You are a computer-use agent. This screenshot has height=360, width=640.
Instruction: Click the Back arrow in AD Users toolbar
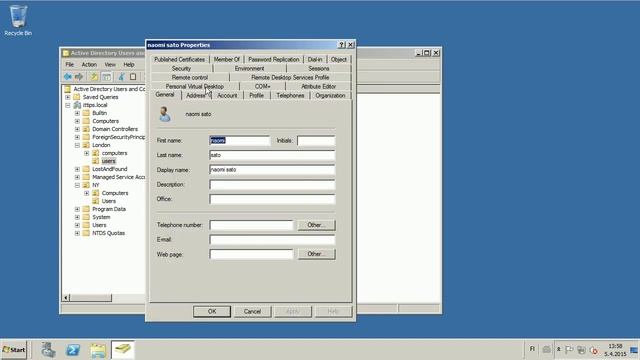coord(68,77)
